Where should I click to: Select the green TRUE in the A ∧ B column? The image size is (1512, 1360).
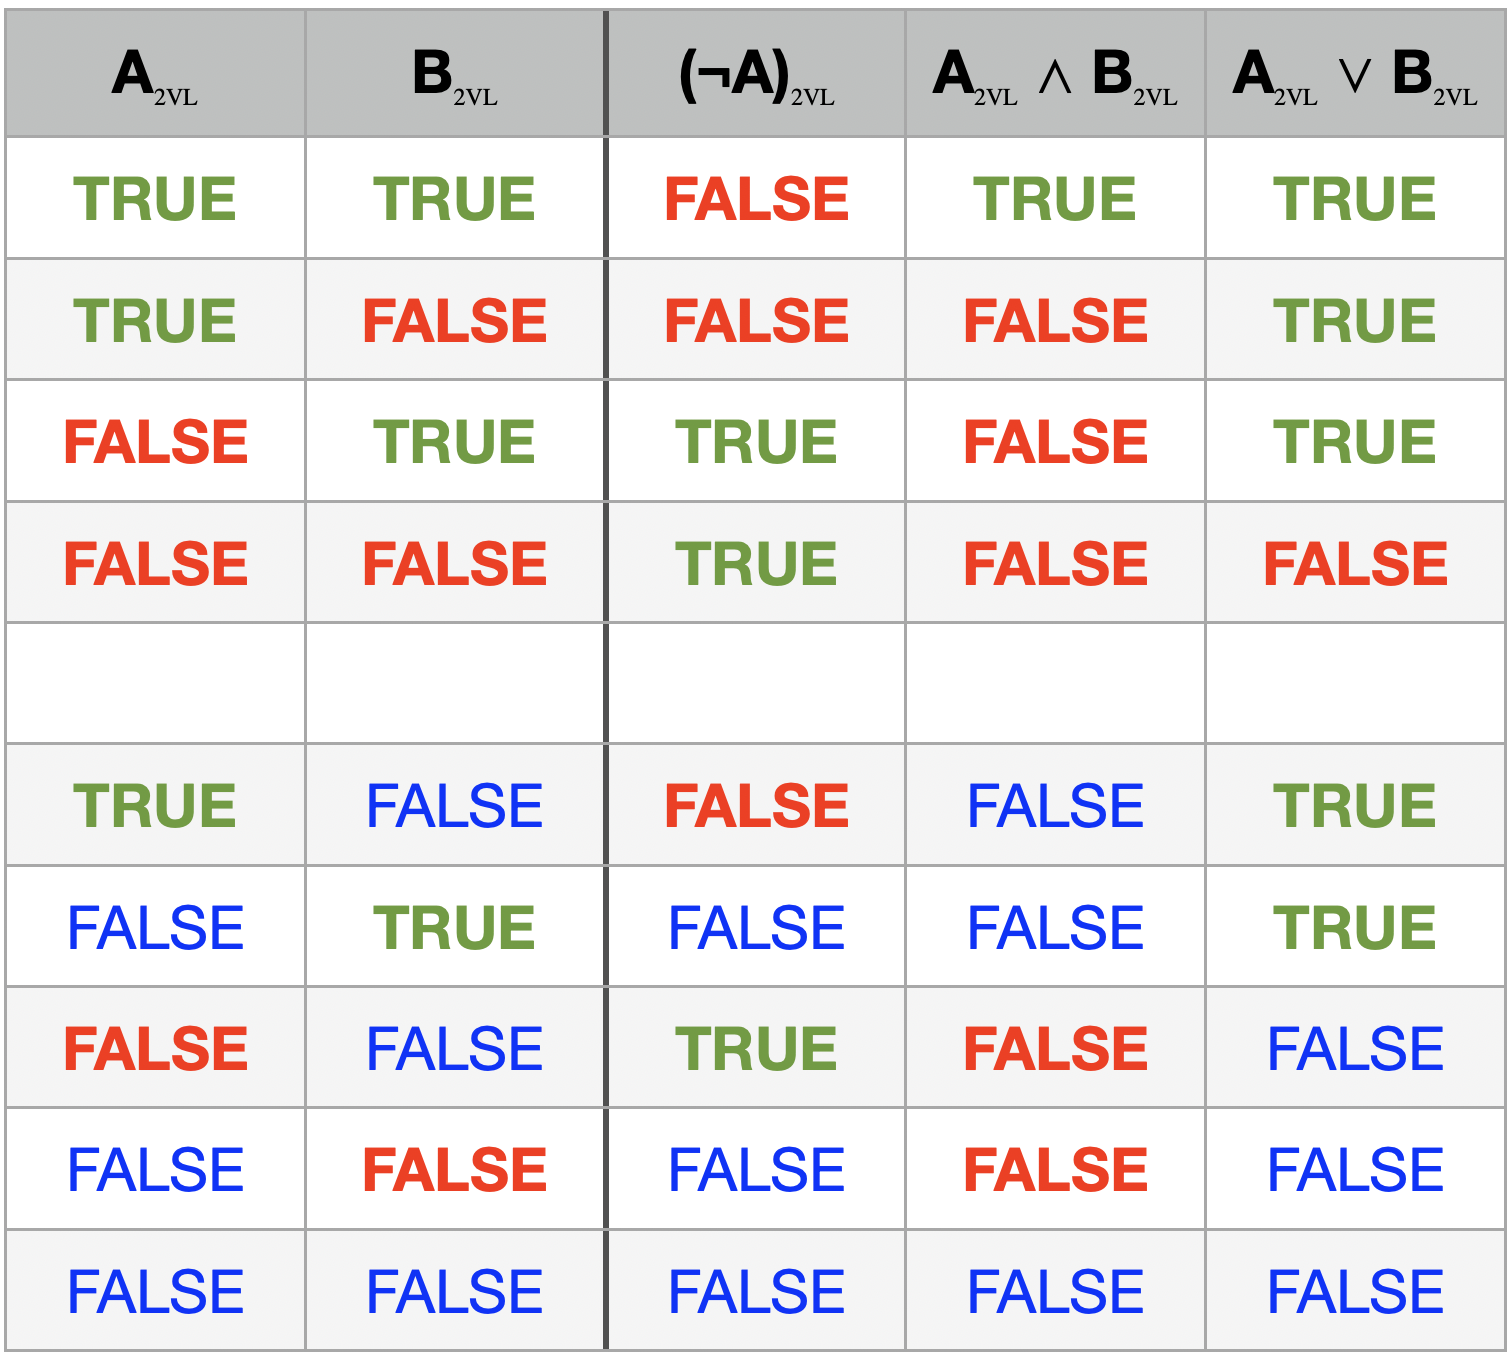(x=1055, y=199)
